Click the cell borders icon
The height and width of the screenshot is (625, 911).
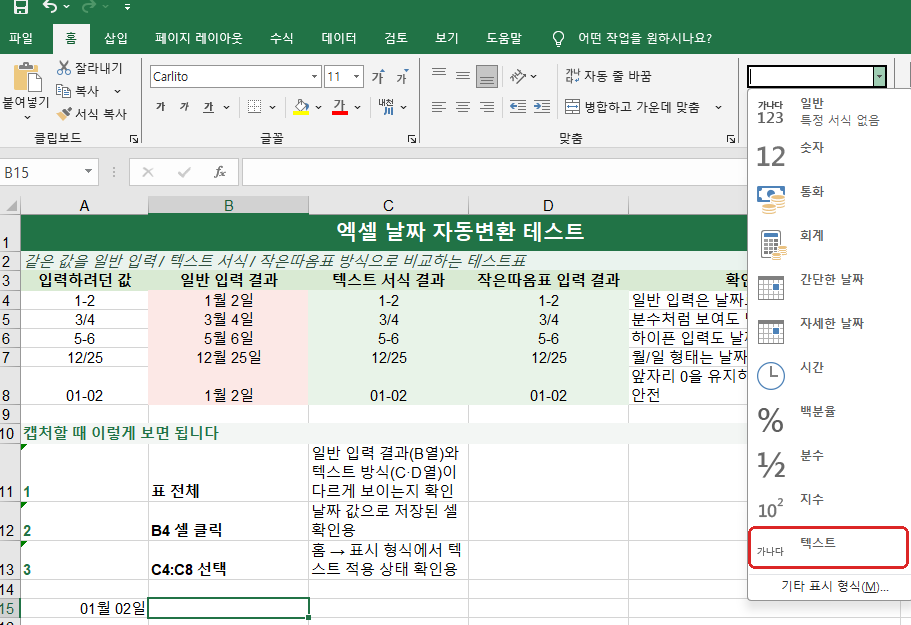tap(254, 107)
